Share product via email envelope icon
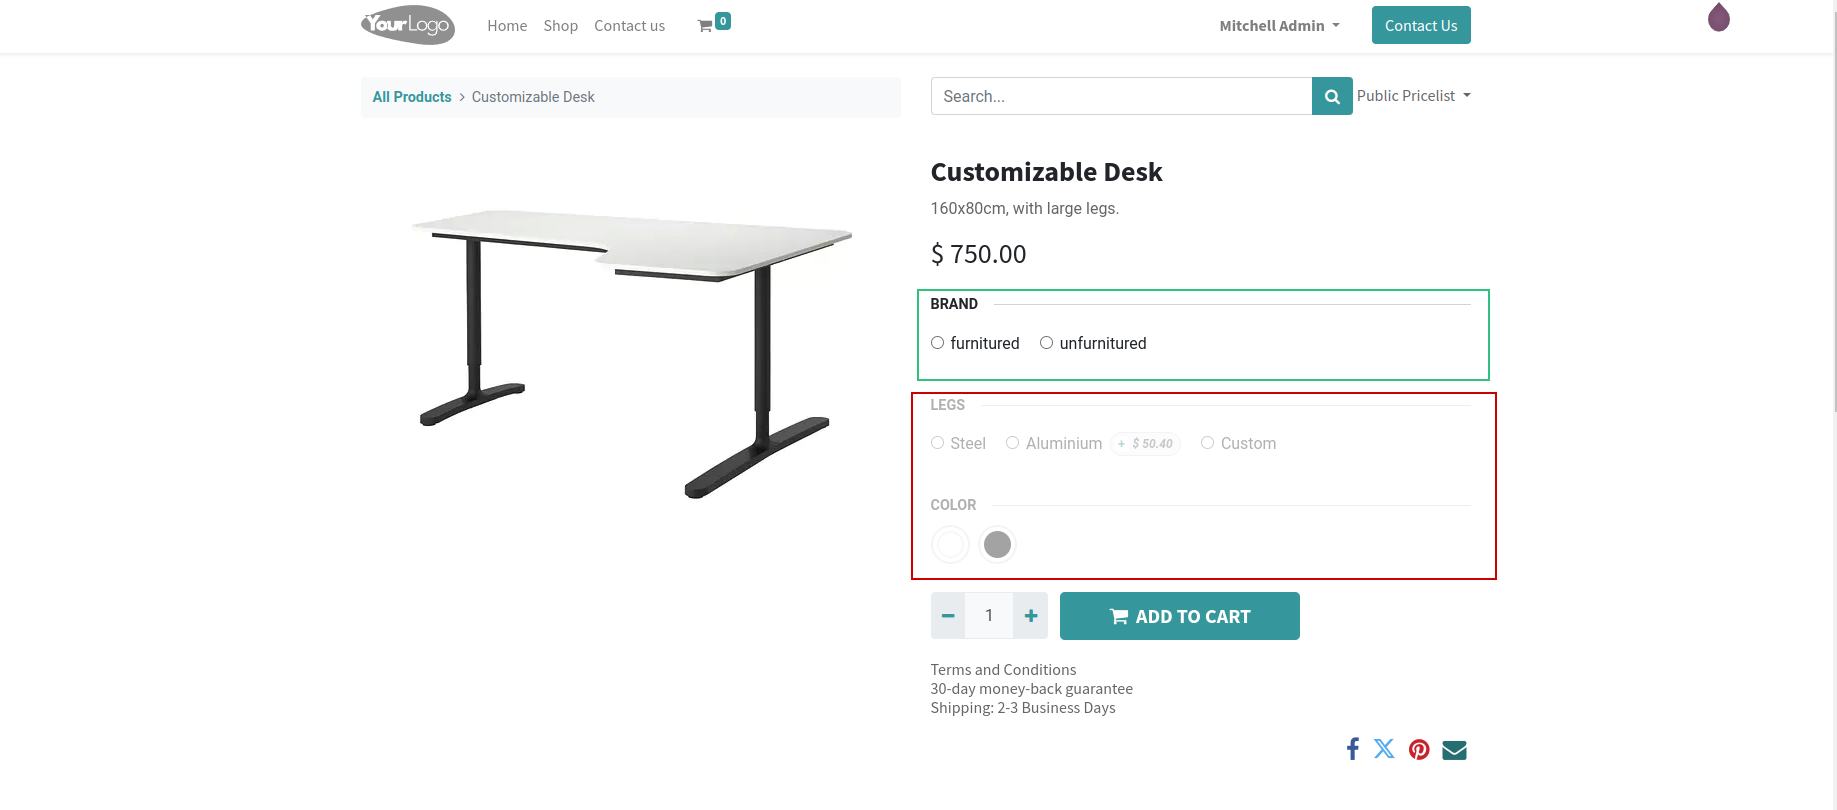Viewport: 1837px width, 810px height. pyautogui.click(x=1454, y=750)
